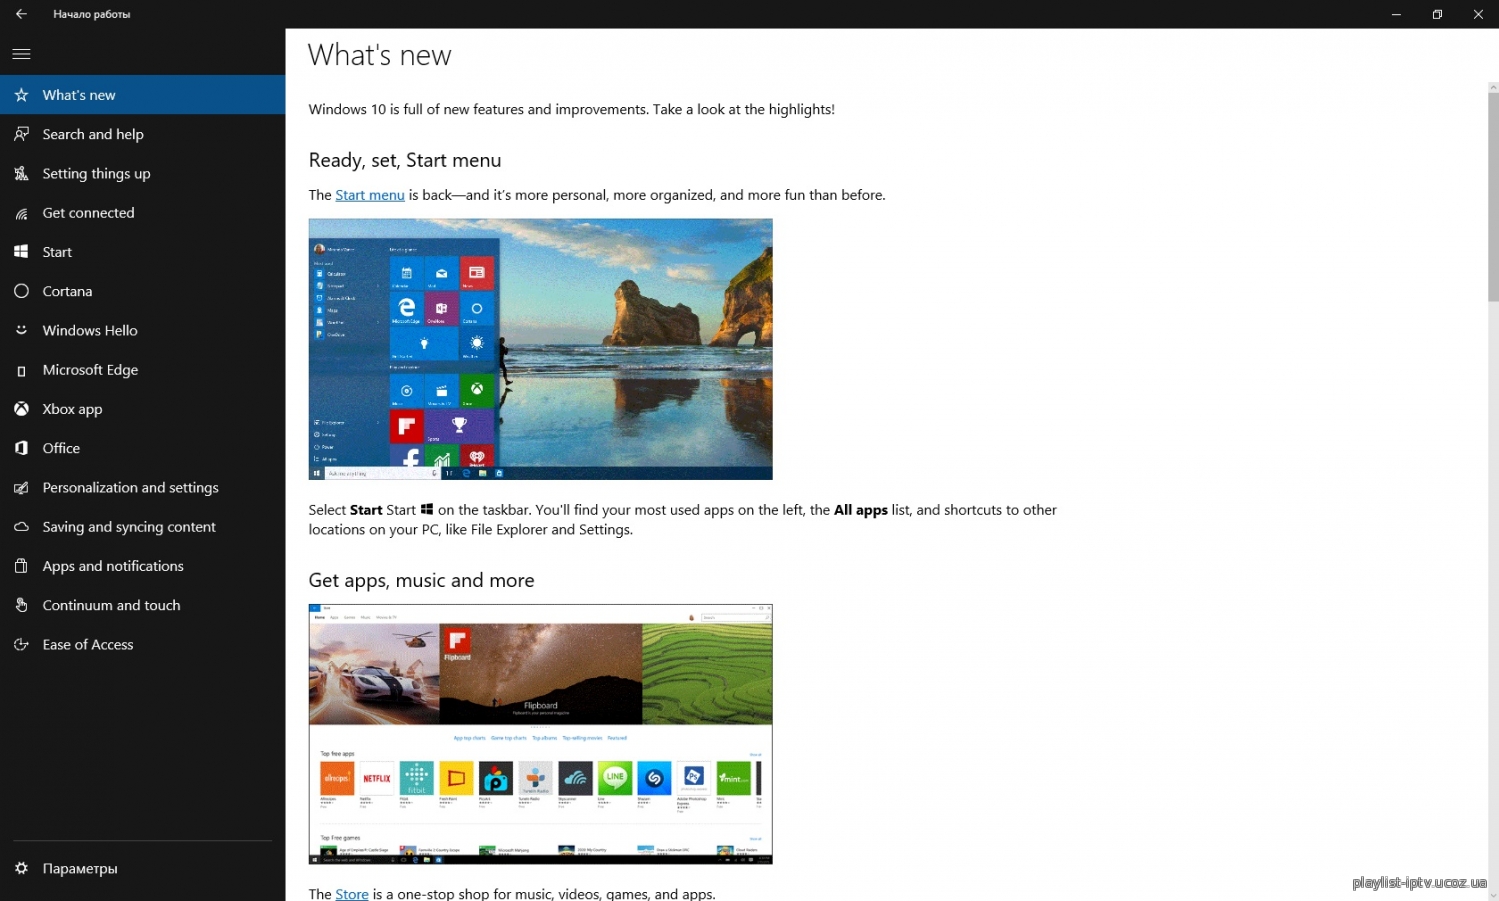The width and height of the screenshot is (1499, 901).
Task: Select Windows Hello topic
Action: coord(142,330)
